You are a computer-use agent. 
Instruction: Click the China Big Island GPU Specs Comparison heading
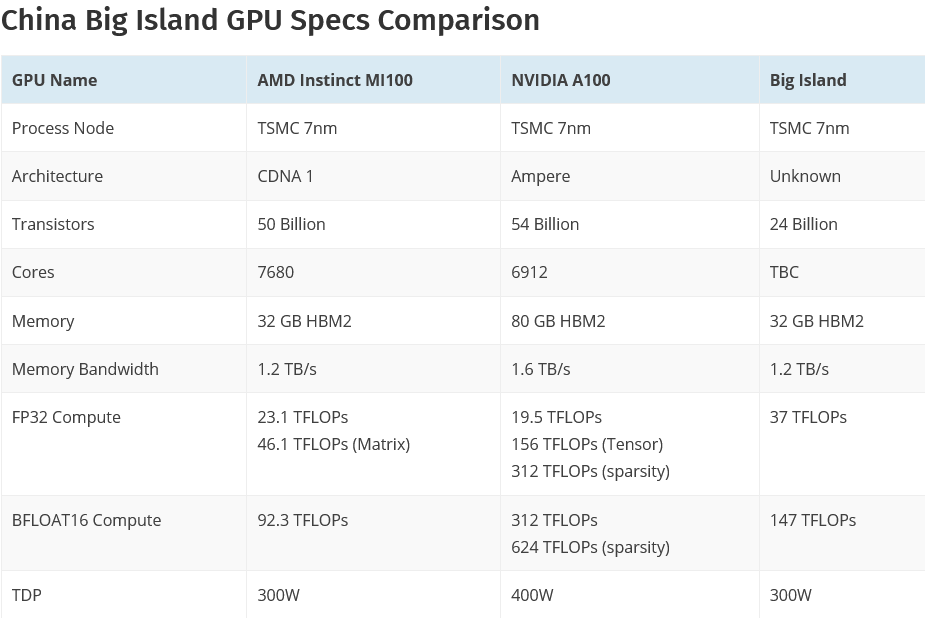(270, 20)
